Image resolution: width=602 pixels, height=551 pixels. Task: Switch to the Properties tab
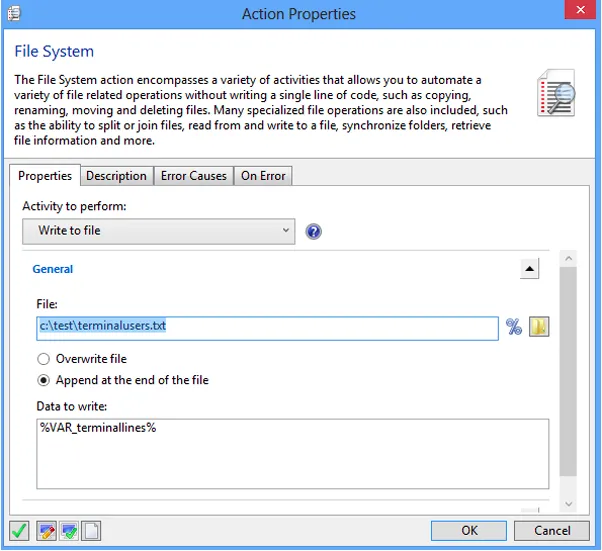coord(45,176)
